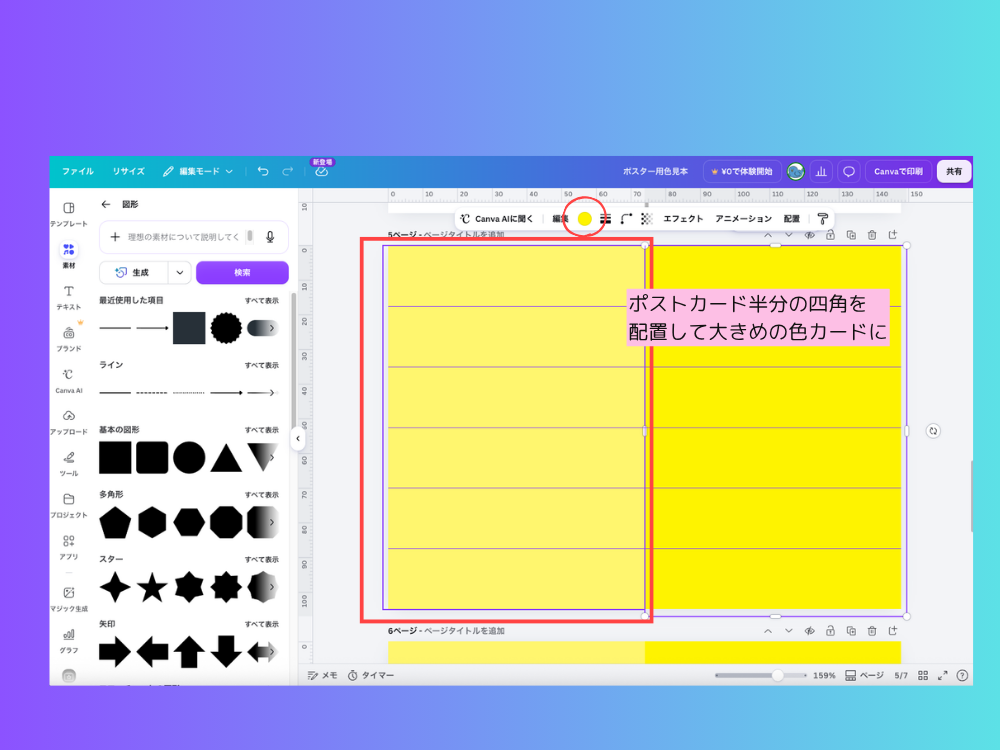Open the アニメーション options
The image size is (1000, 750).
pyautogui.click(x=744, y=219)
